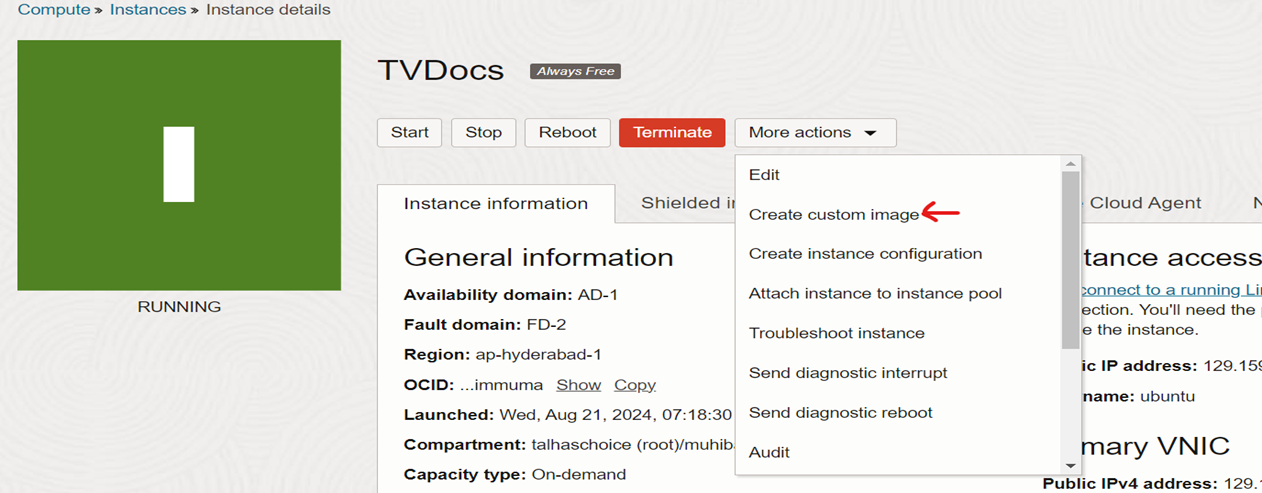Copy the instance OCID

(x=635, y=385)
